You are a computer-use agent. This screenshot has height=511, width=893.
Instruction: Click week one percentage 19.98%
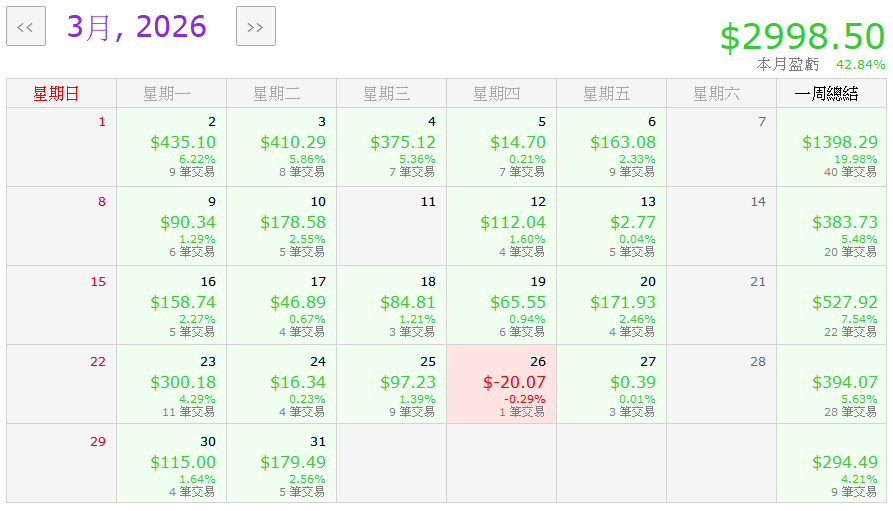[x=856, y=160]
